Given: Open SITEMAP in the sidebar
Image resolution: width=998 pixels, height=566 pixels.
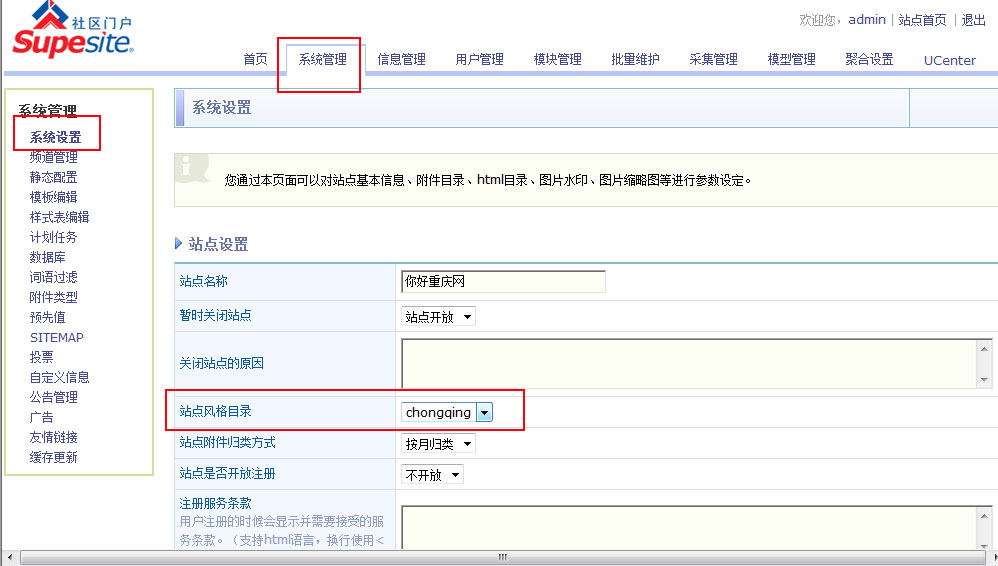Looking at the screenshot, I should [57, 337].
